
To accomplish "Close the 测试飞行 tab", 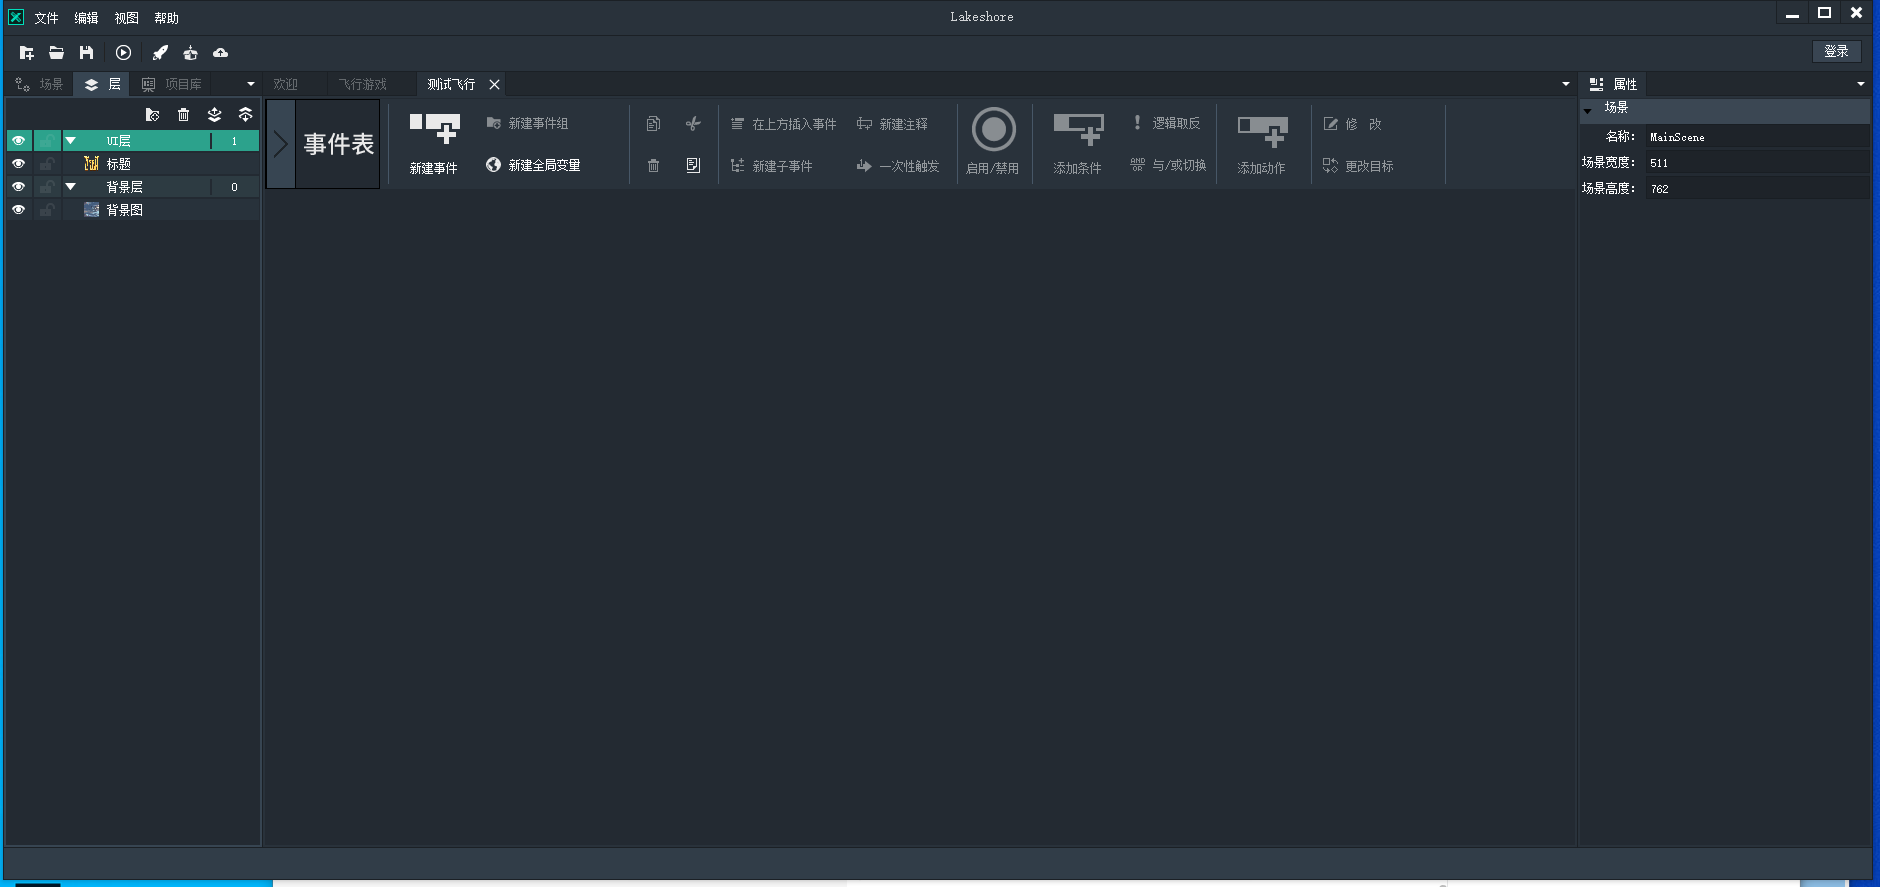I will [494, 84].
